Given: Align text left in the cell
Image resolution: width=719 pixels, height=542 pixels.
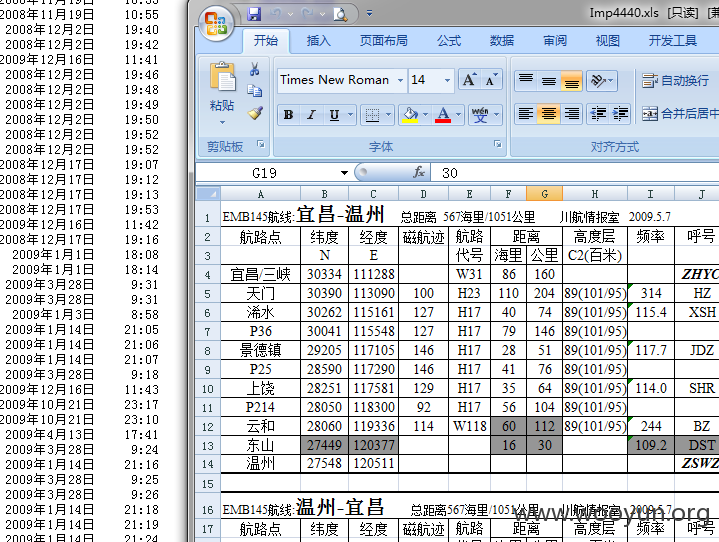Looking at the screenshot, I should pos(526,113).
